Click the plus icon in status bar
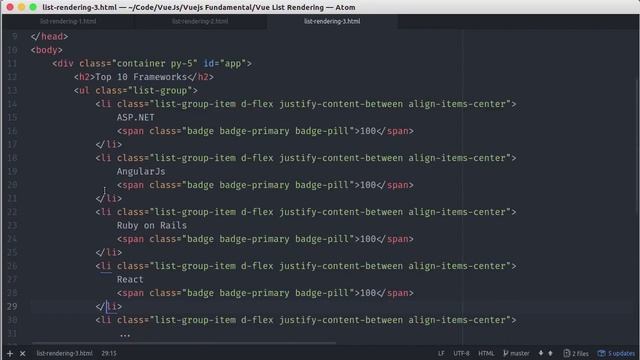The height and width of the screenshot is (360, 640). (x=10, y=353)
